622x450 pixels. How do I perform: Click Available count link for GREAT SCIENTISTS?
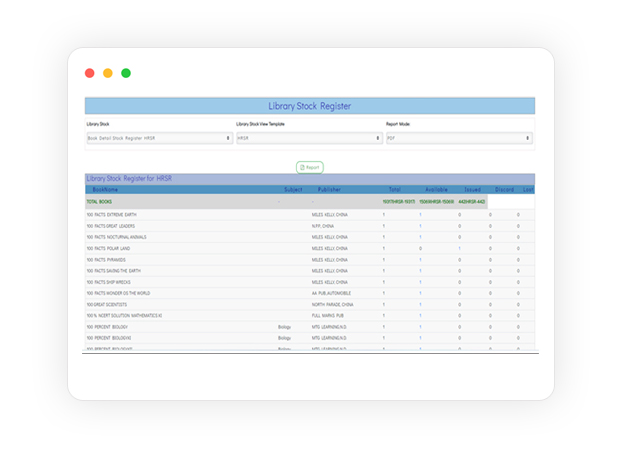click(420, 305)
